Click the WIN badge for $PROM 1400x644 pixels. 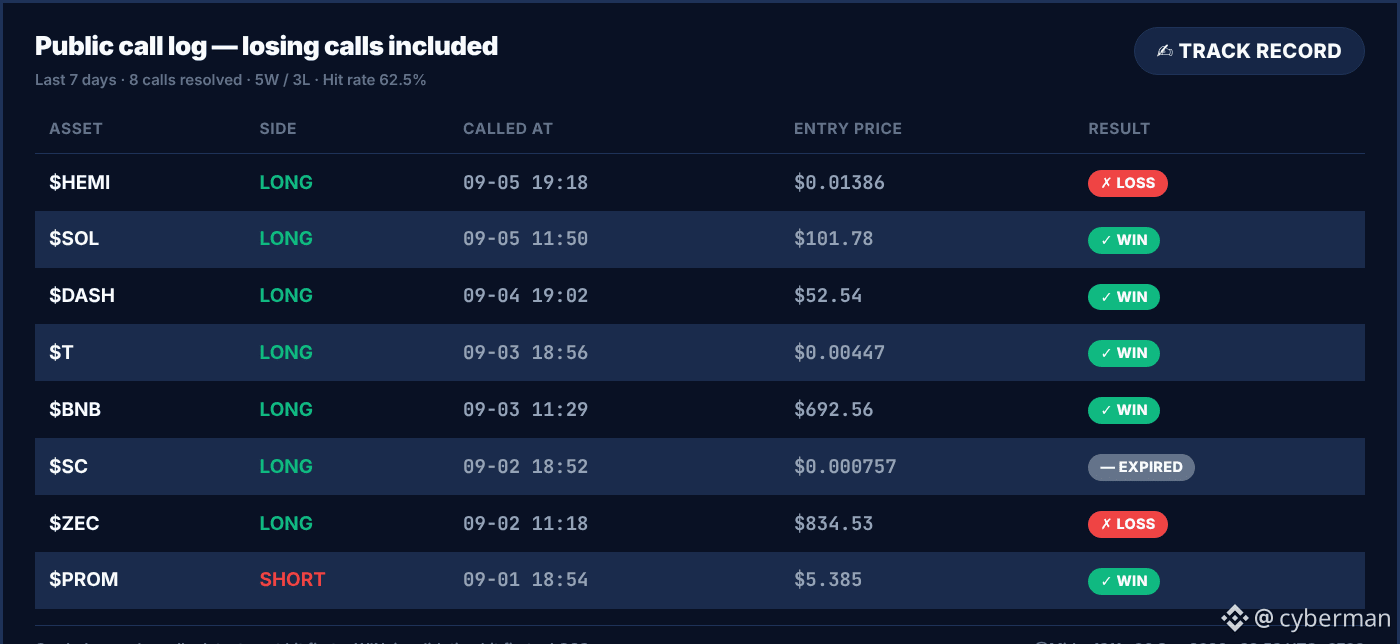(1124, 581)
